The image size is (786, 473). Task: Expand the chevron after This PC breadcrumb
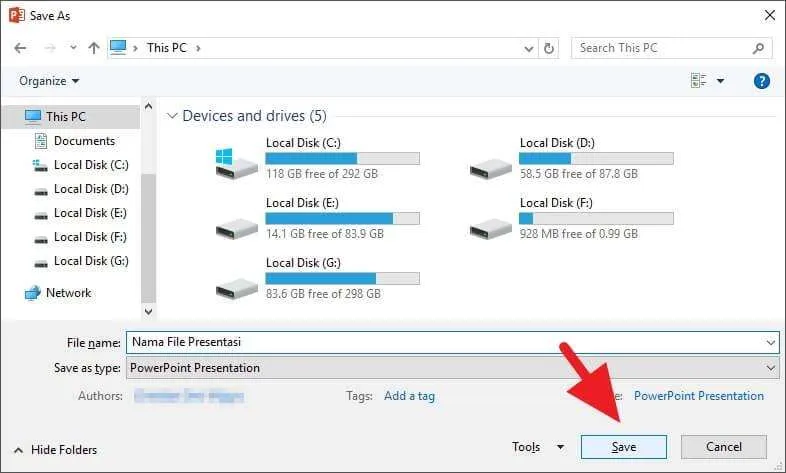click(199, 49)
